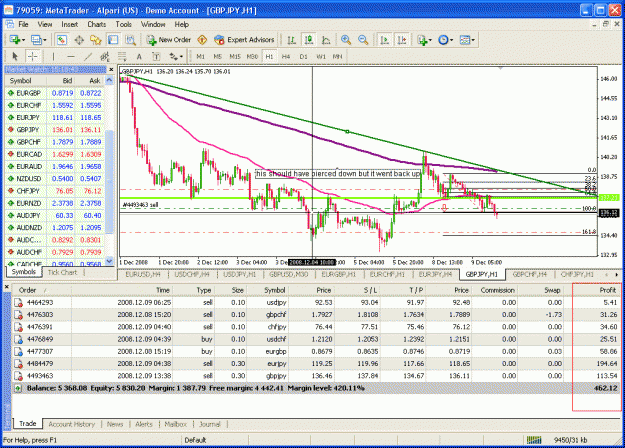Switch timeframe to M1
The width and height of the screenshot is (625, 448).
200,57
